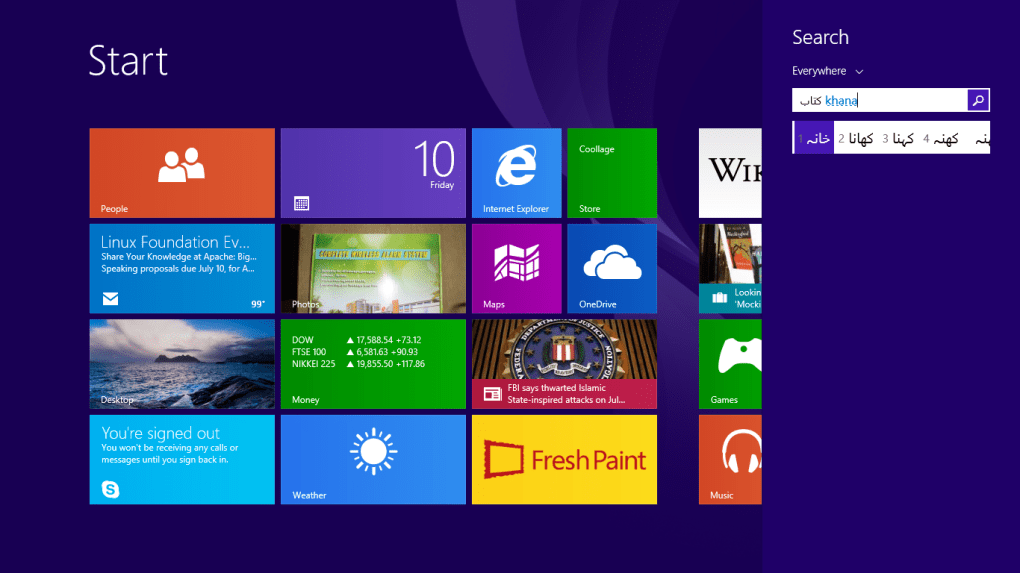
Task: Launch the Weather tile
Action: (373, 459)
